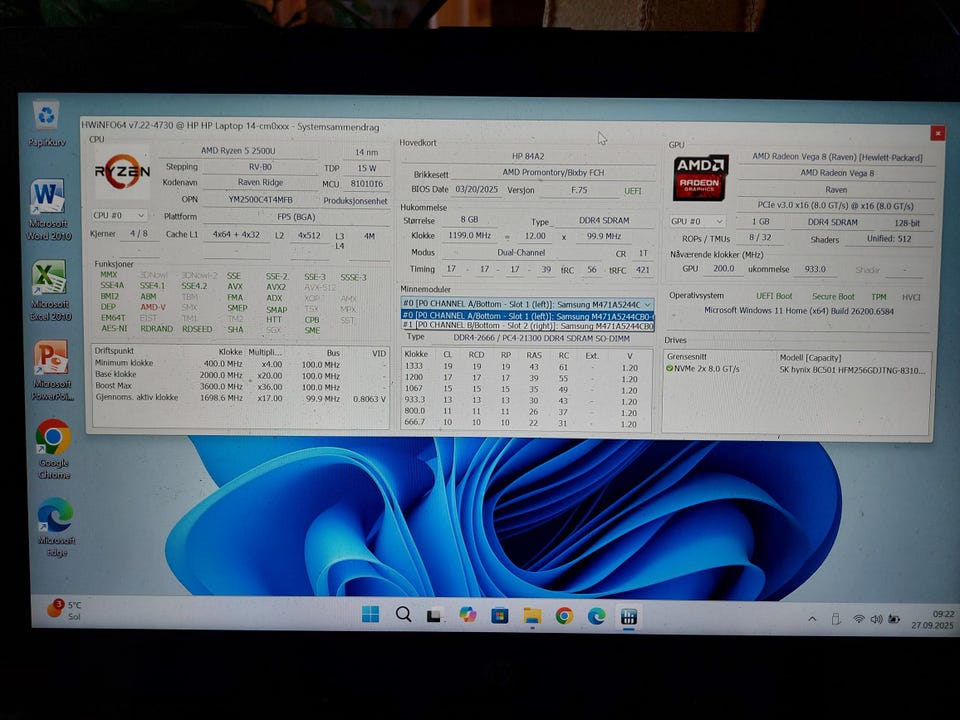The image size is (960, 720).
Task: Choose Slot 1 (left) memory module entry
Action: (x=527, y=316)
